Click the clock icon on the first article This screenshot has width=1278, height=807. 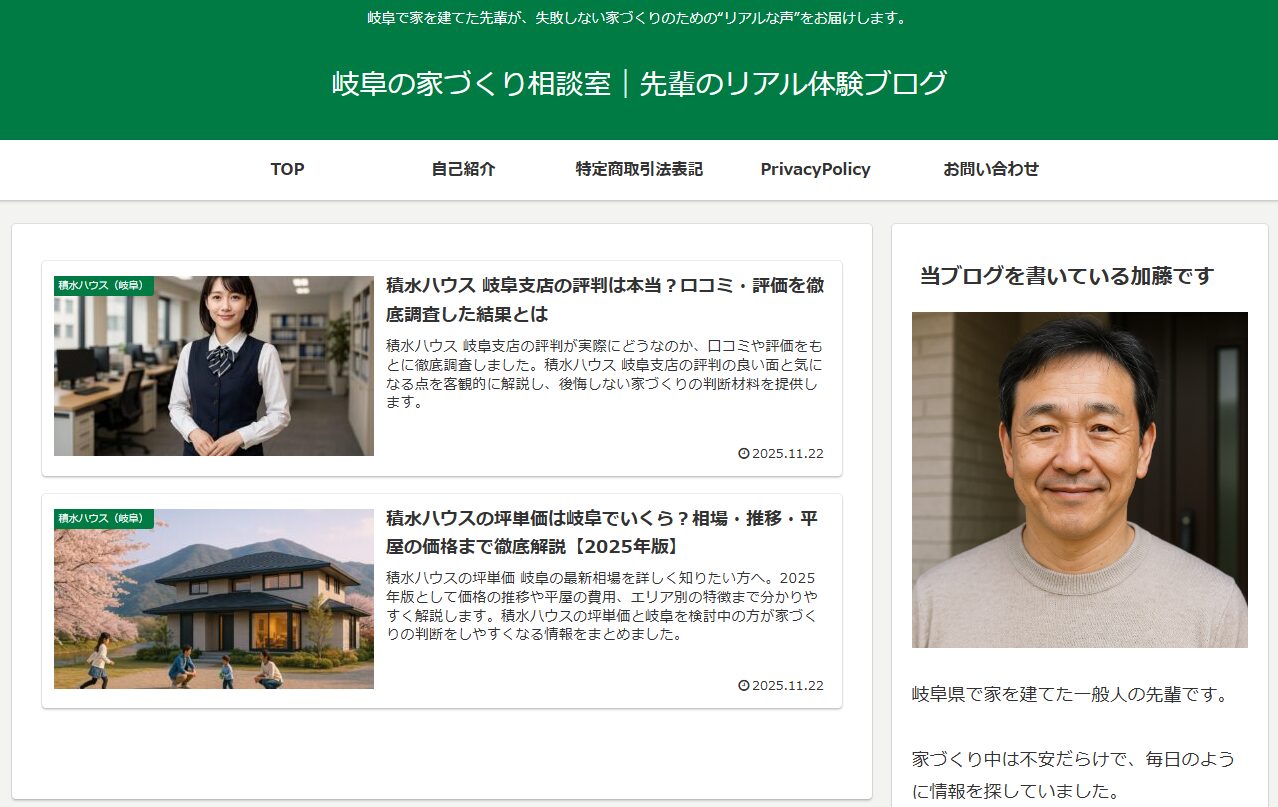743,454
